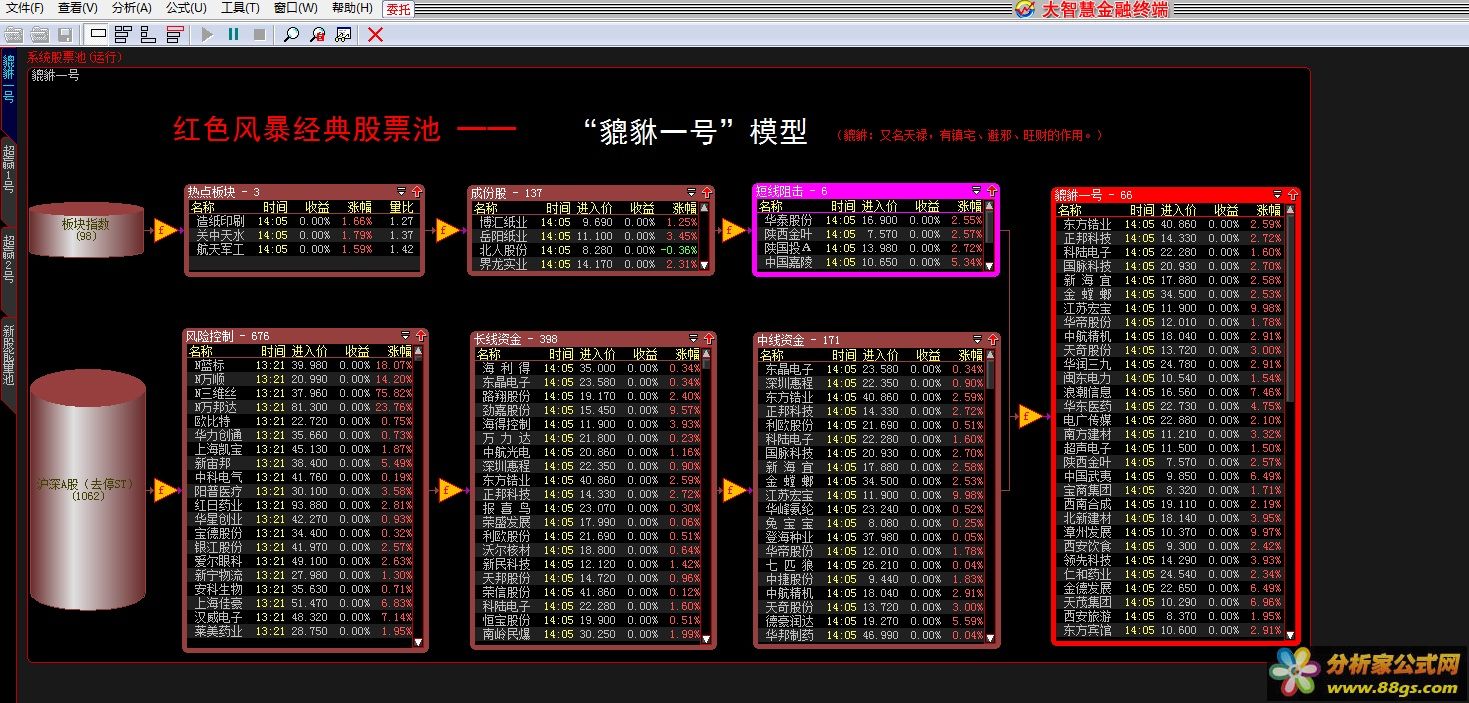Click the grayed save disk icon
This screenshot has width=1469, height=703.
[x=65, y=34]
